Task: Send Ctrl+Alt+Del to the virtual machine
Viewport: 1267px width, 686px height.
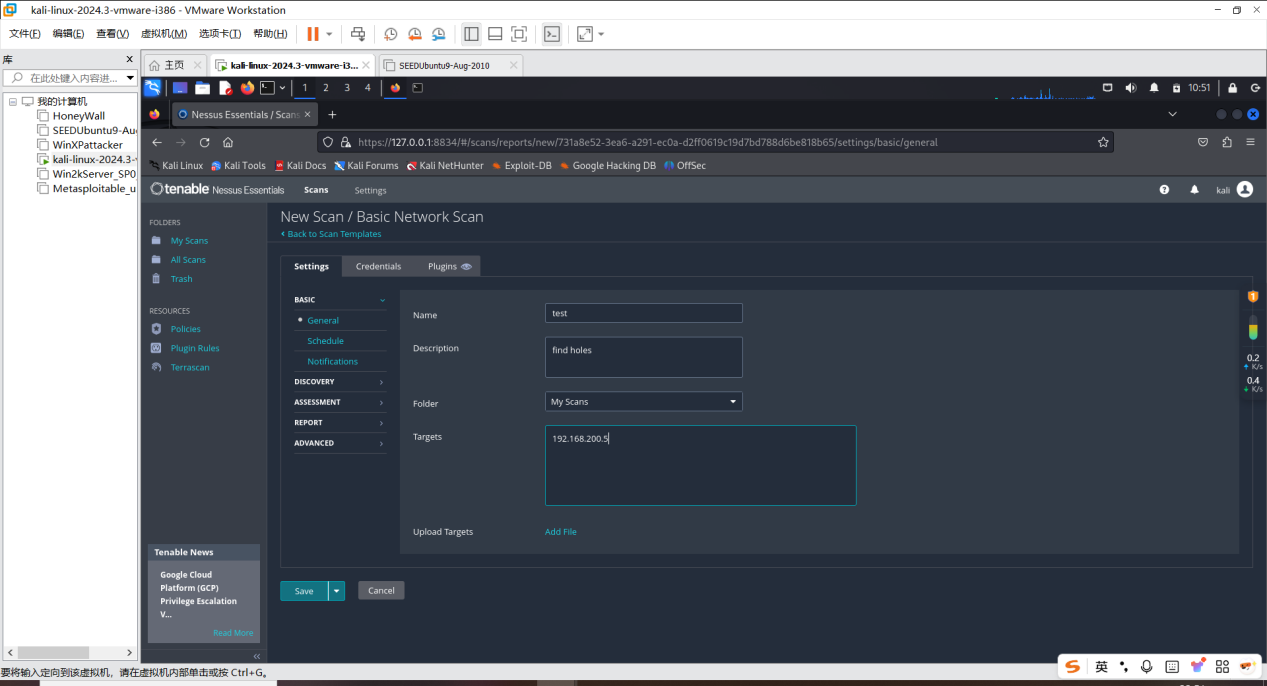Action: [x=358, y=34]
